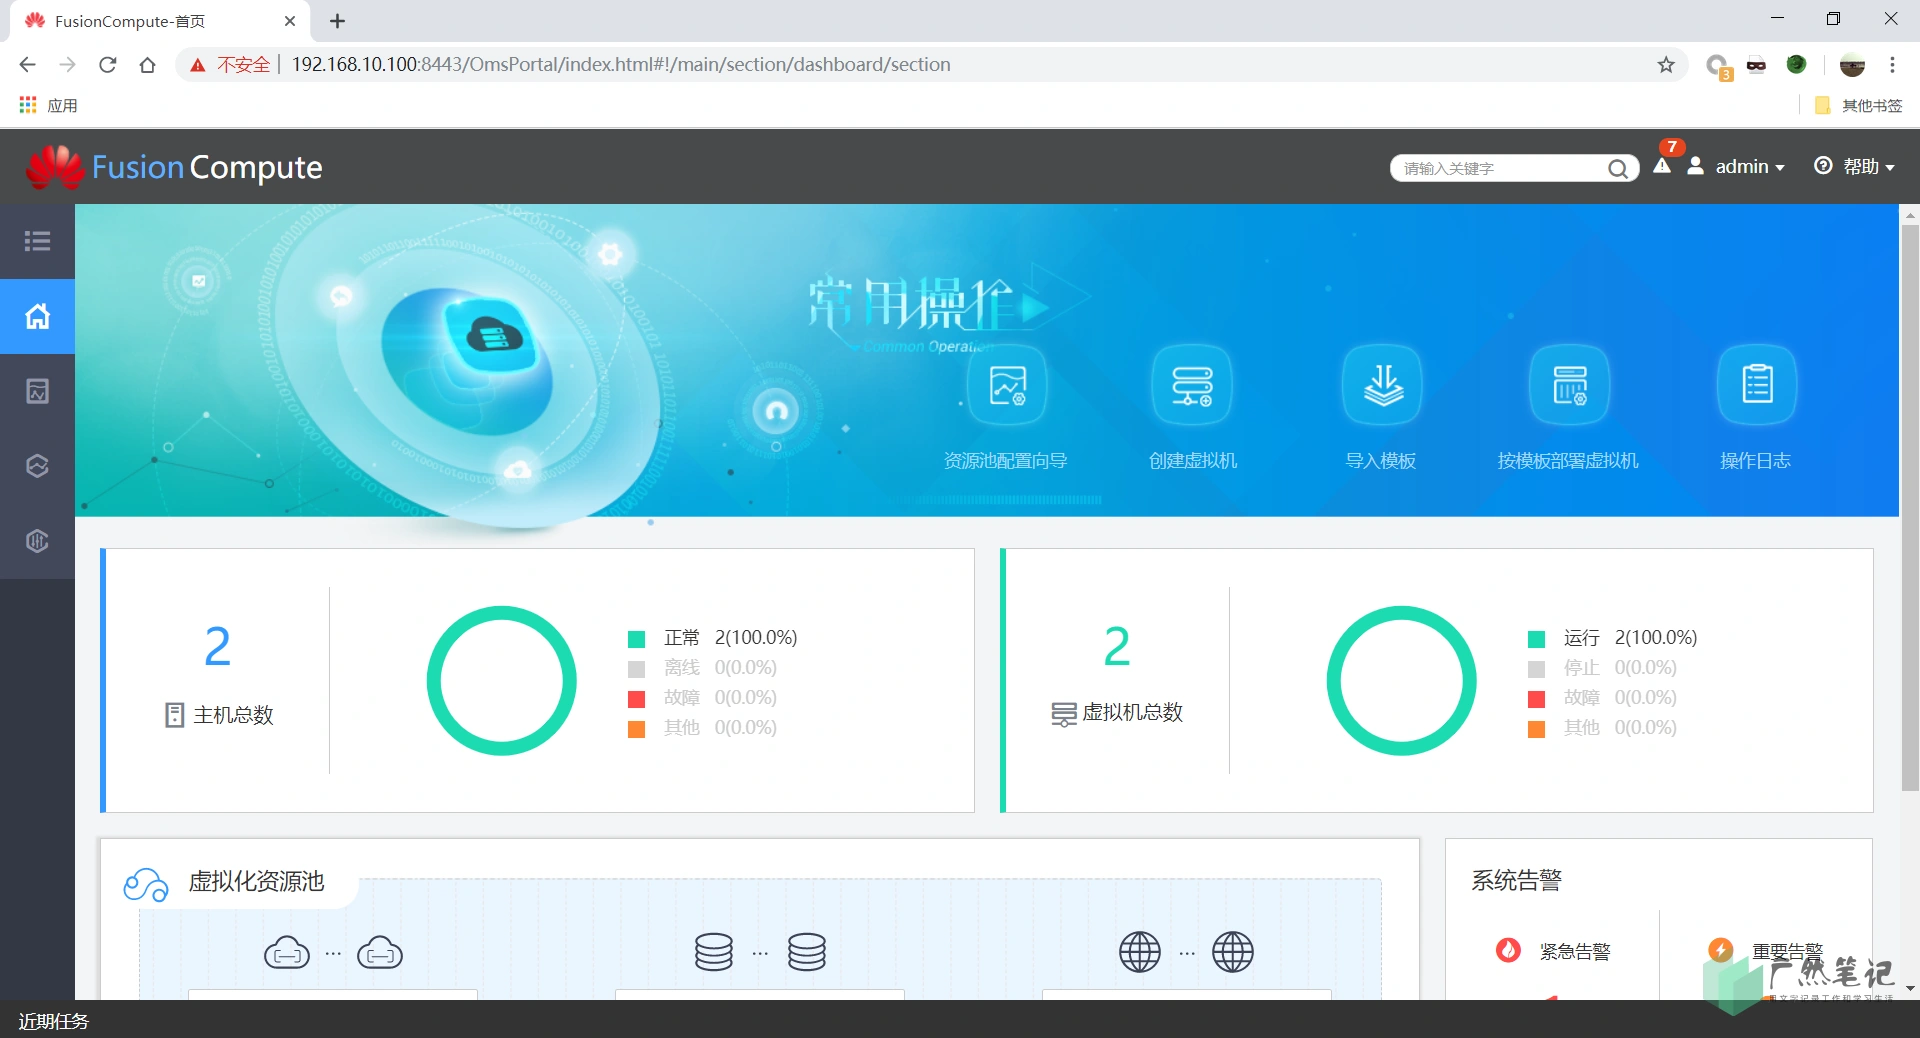
Task: Open the home dashboard sidebar icon
Action: pos(37,316)
